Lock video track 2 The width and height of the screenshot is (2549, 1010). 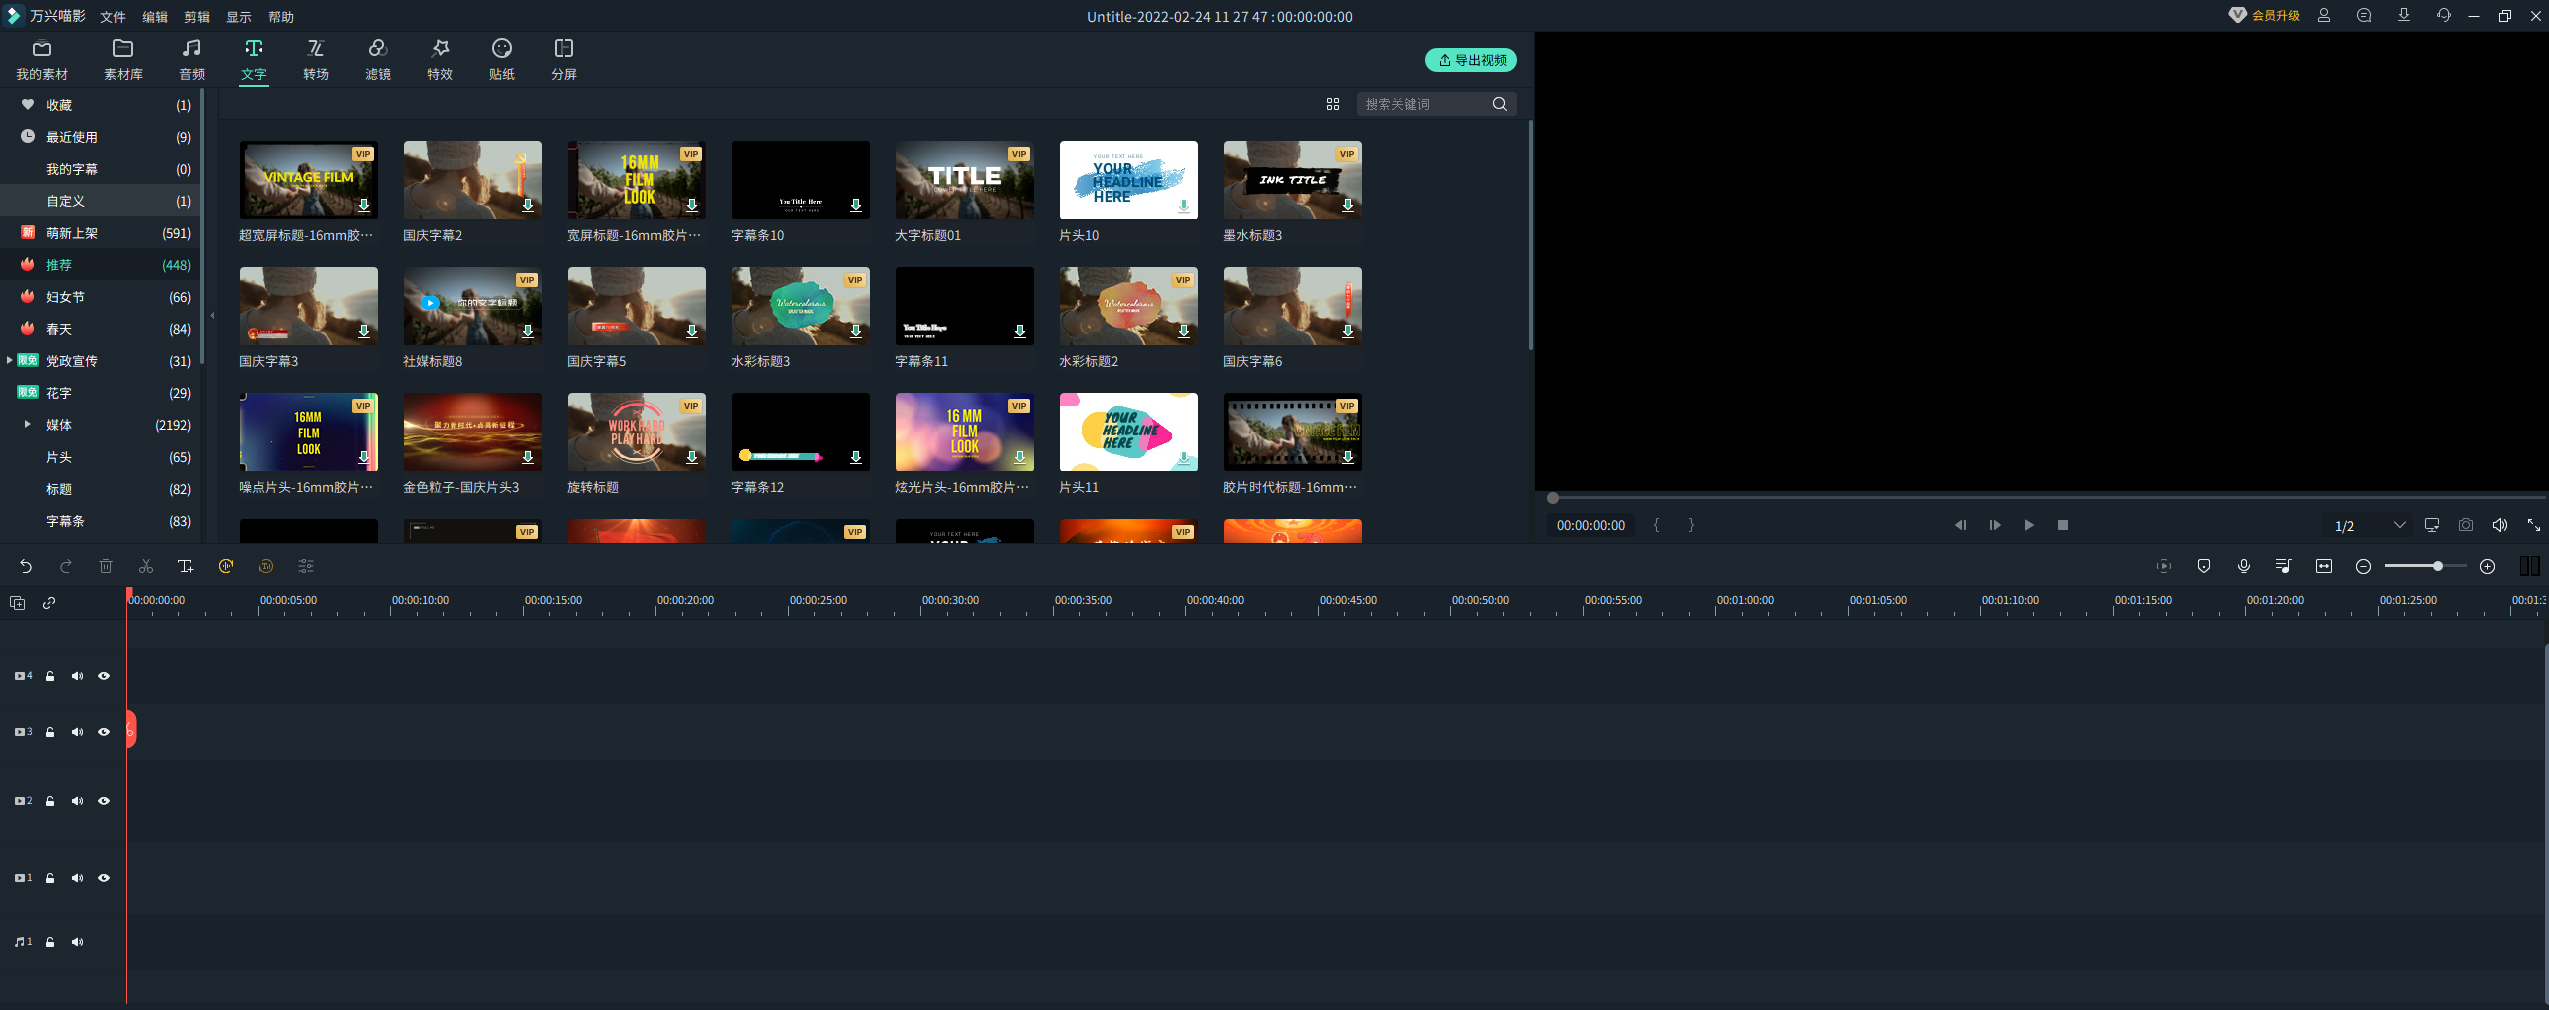[50, 801]
